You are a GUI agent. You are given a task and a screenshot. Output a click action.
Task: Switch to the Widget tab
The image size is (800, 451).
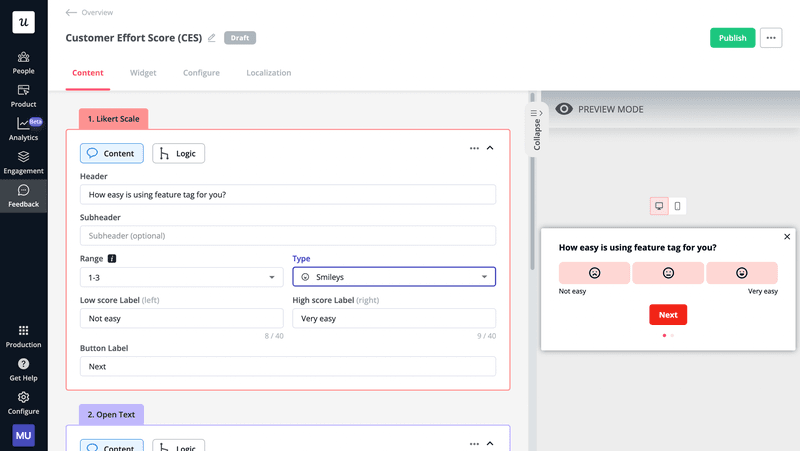coord(143,72)
